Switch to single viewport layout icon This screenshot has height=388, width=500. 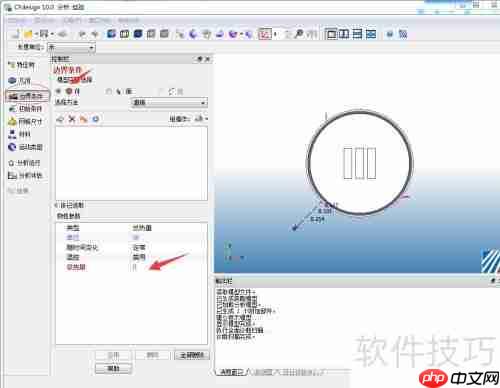(x=331, y=34)
